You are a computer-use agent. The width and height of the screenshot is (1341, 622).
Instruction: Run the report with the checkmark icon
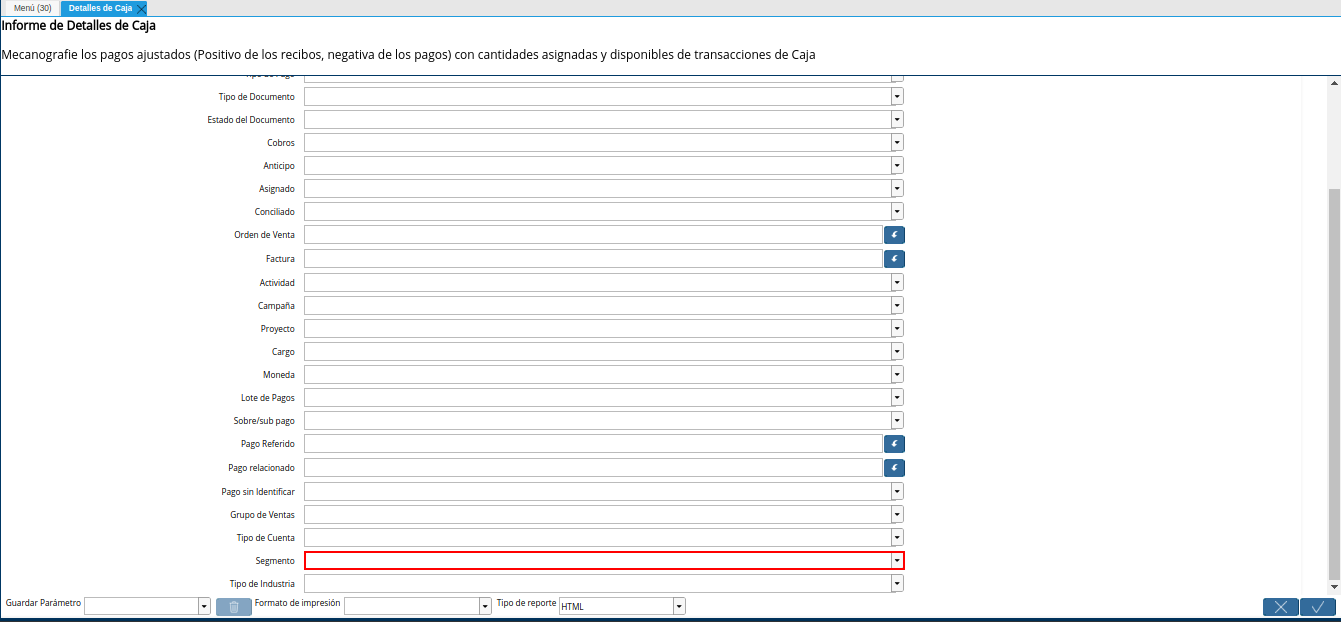coord(1318,606)
